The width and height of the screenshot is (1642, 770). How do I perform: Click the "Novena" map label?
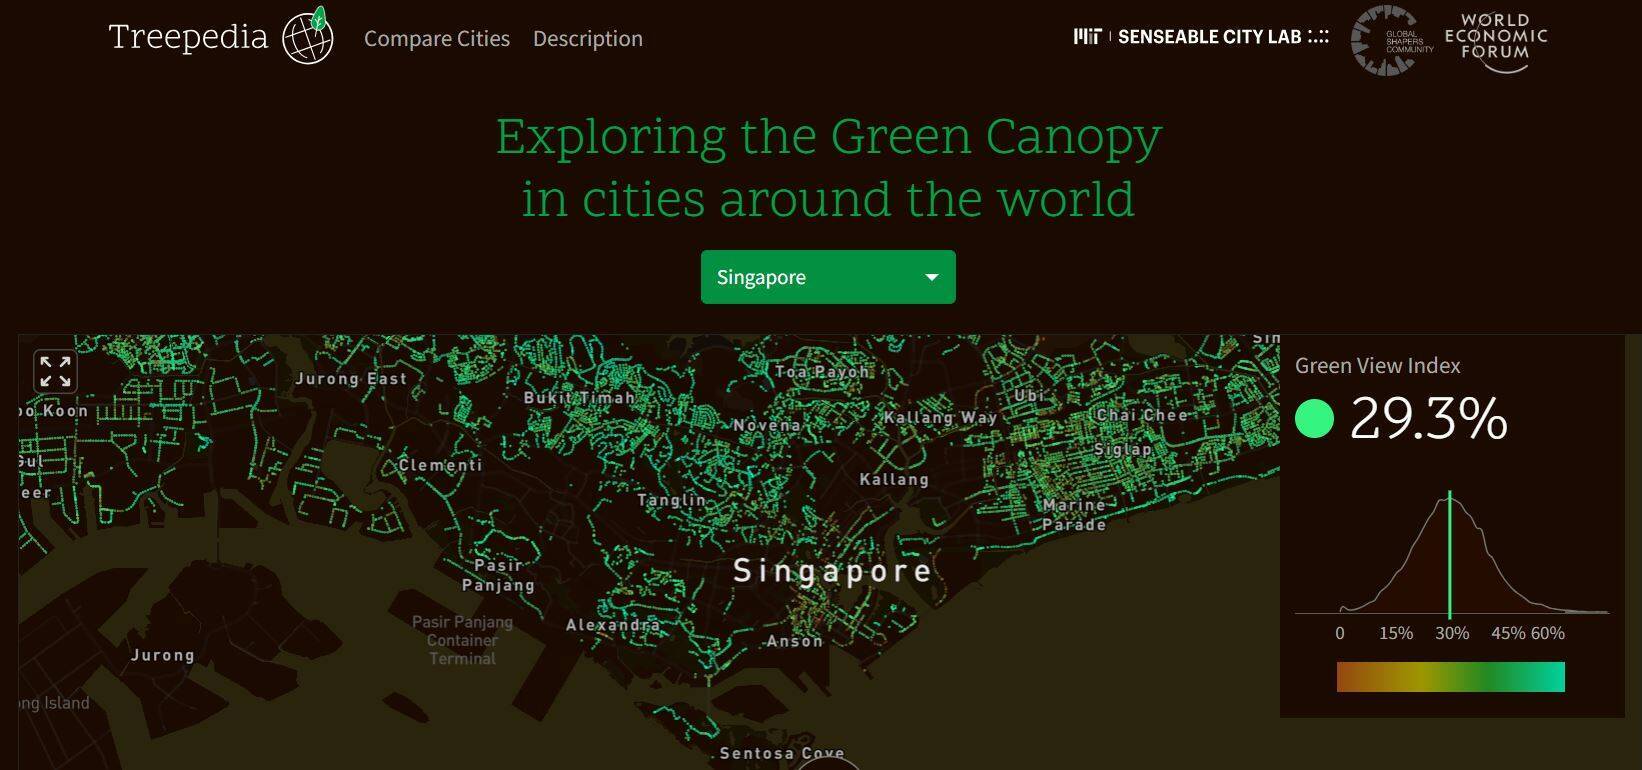coord(767,425)
